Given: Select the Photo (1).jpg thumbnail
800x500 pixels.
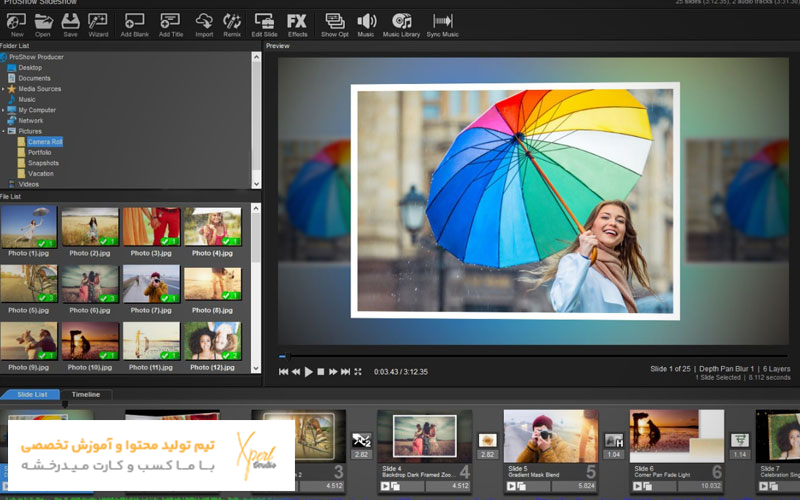Looking at the screenshot, I should point(29,228).
